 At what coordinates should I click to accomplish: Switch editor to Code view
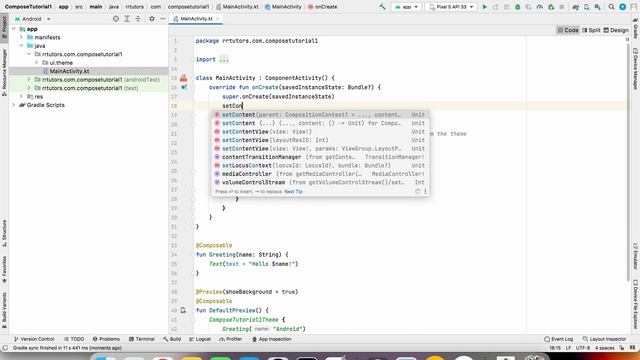coord(568,30)
